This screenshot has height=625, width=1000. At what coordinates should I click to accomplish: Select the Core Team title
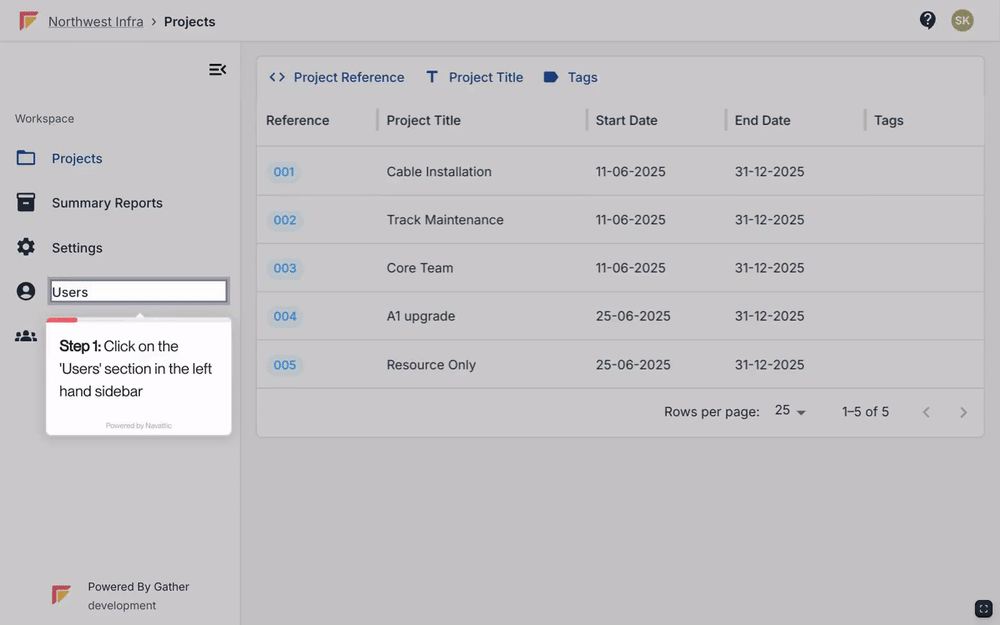[x=420, y=268]
